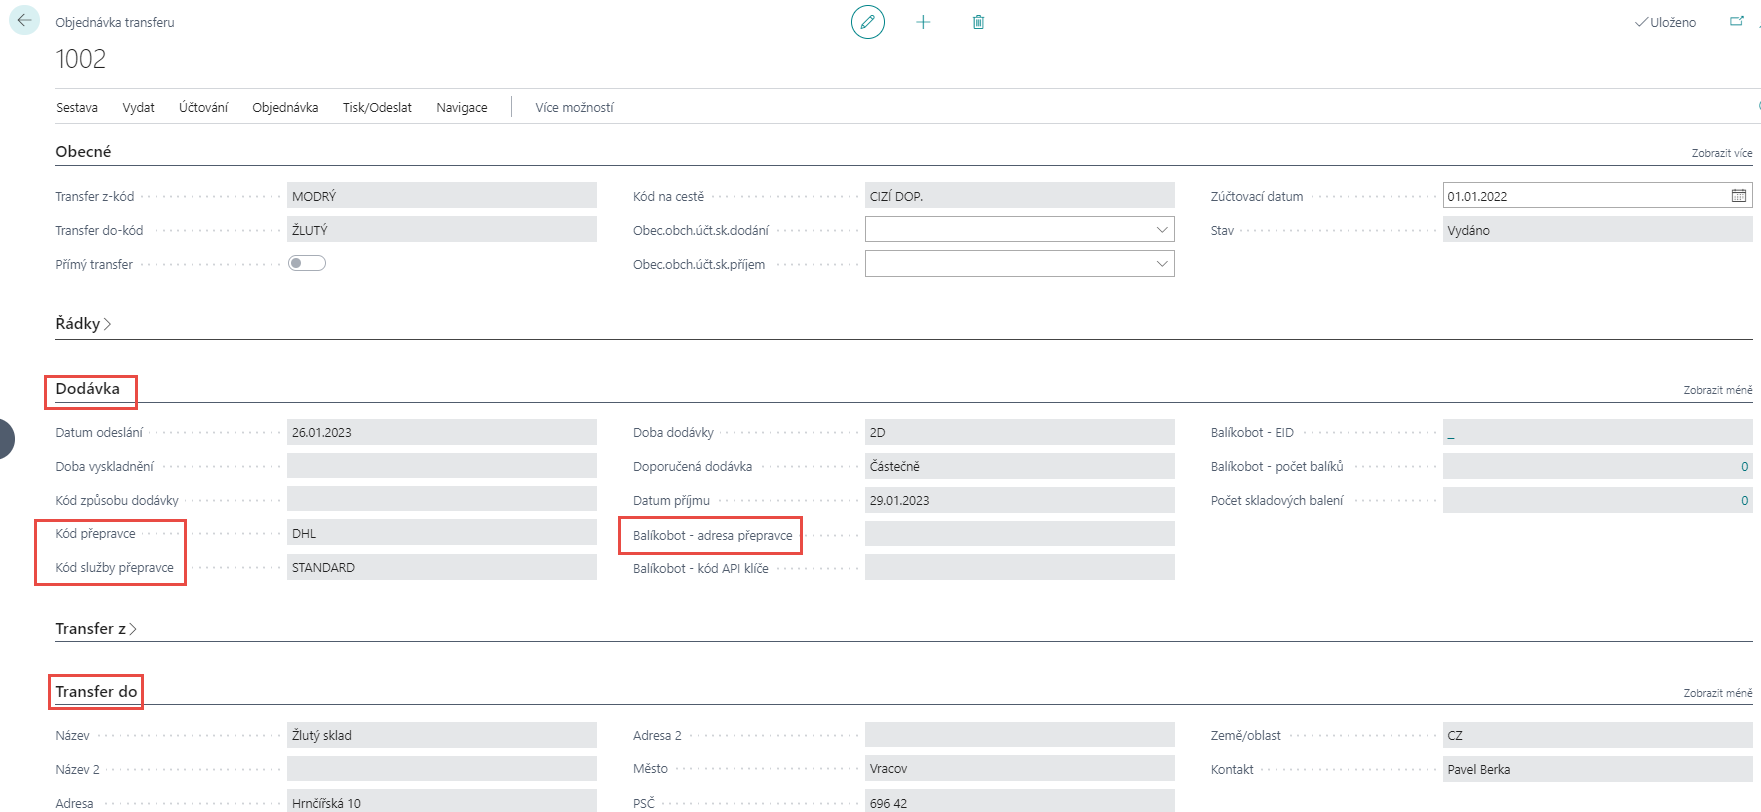Click the Zúčtovací datum input field
Image resolution: width=1761 pixels, height=812 pixels.
(1585, 196)
